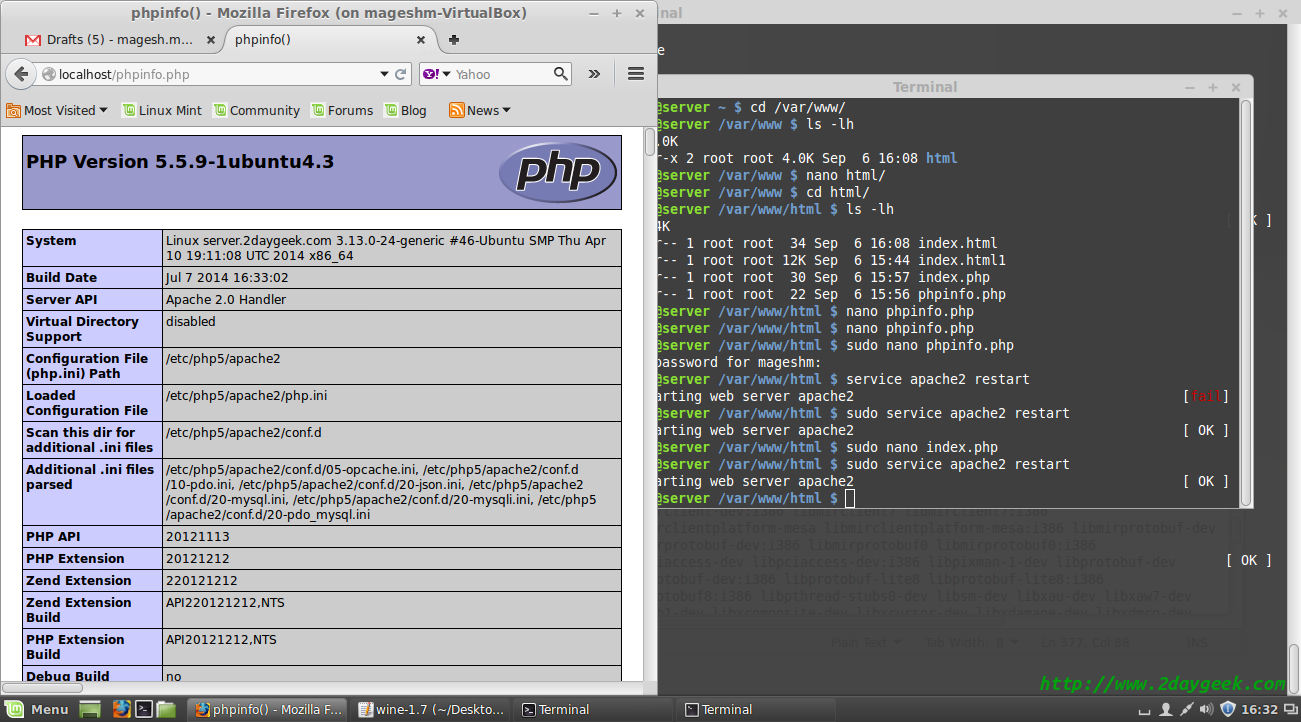
Task: Click the search magnifier icon
Action: 561,74
